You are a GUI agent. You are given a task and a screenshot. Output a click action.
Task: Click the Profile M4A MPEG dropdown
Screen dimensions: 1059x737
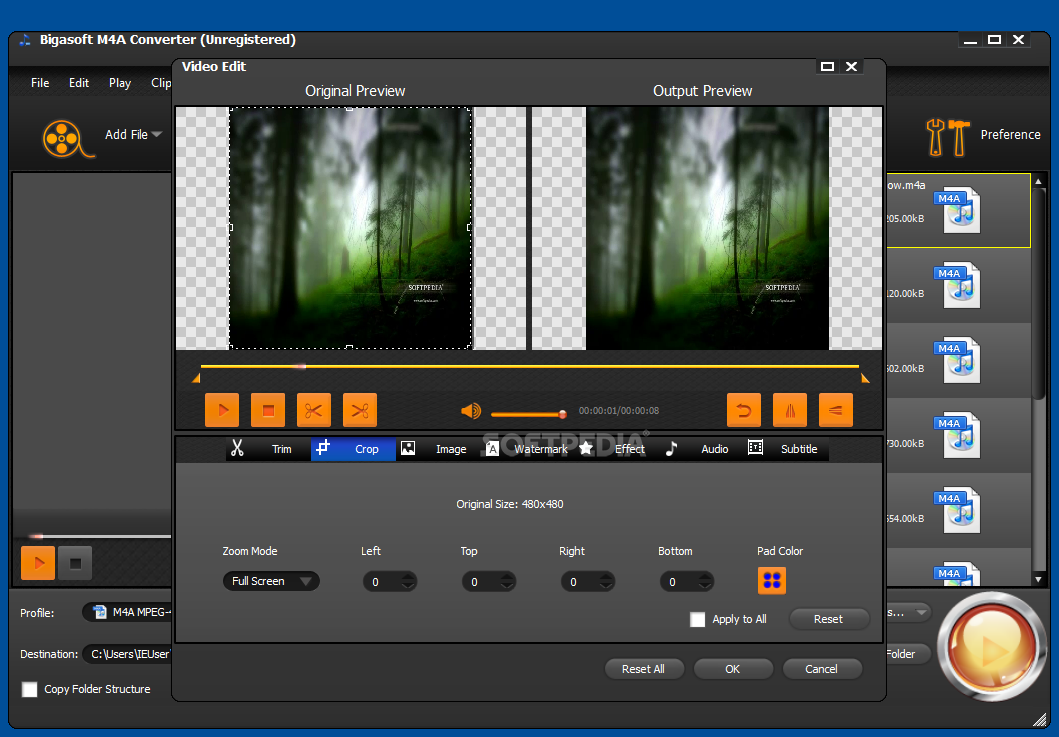coord(128,612)
